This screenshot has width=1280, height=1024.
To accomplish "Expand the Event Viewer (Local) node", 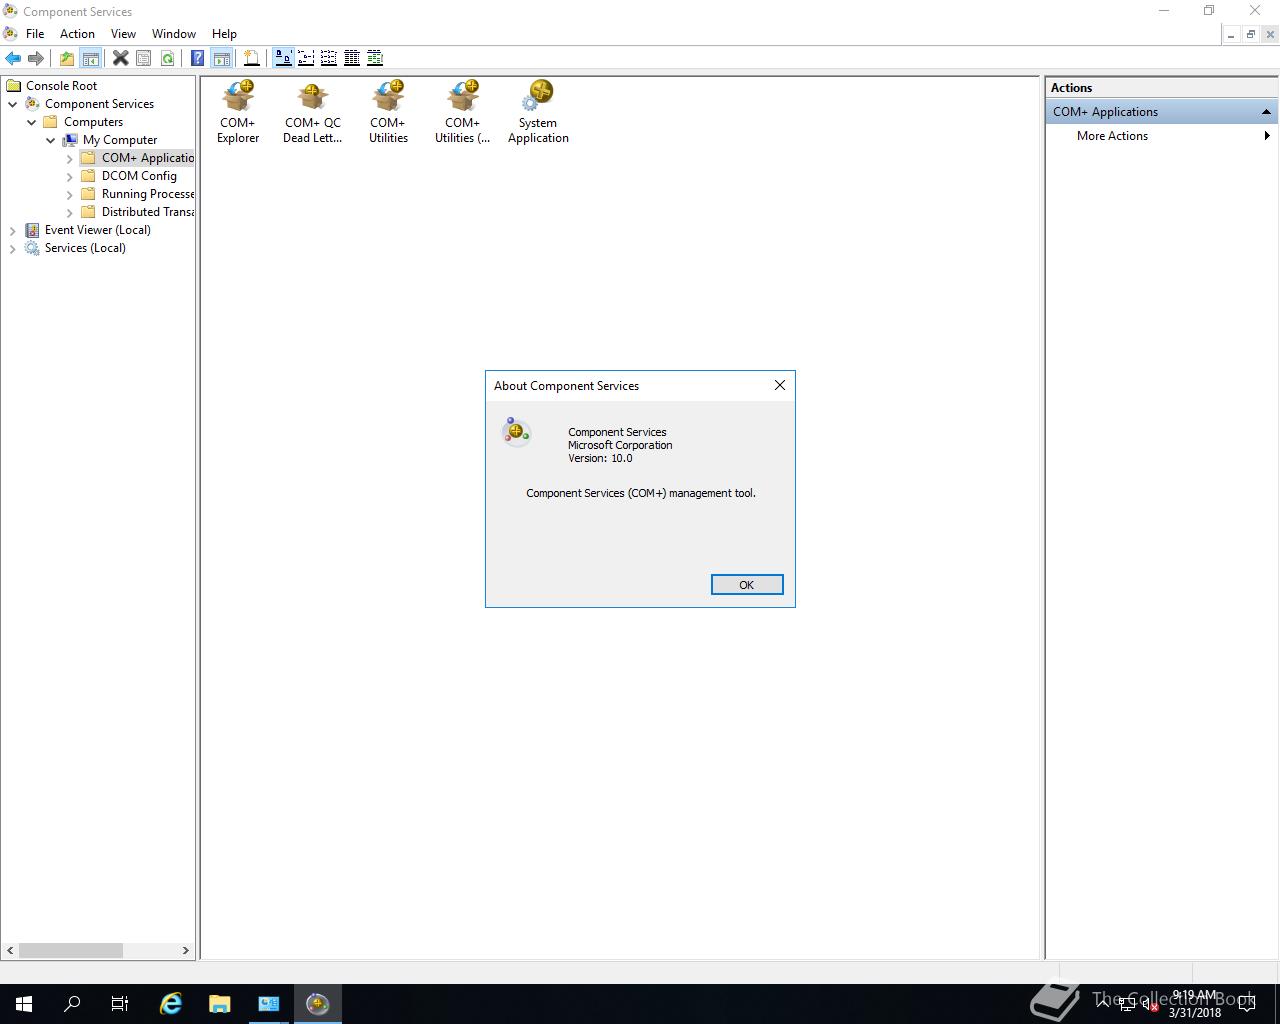I will coord(13,230).
